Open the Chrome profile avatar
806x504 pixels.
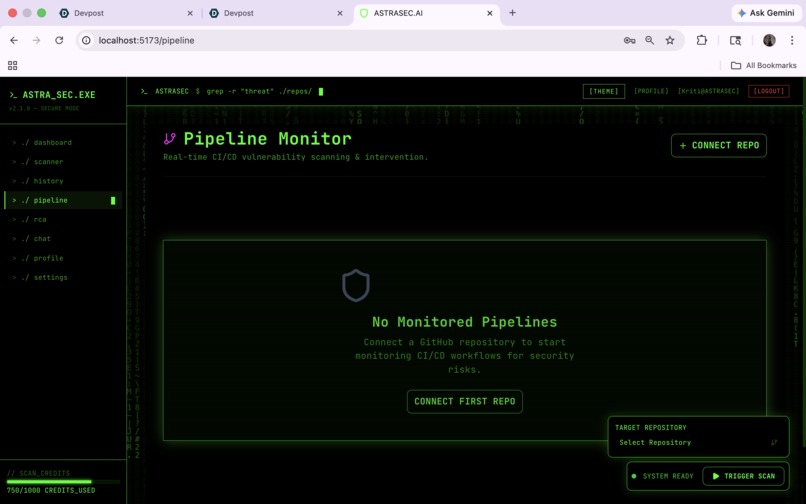pyautogui.click(x=769, y=40)
